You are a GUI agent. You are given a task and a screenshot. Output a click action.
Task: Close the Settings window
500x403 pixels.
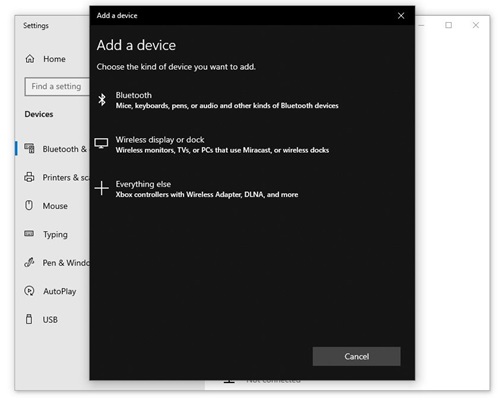(x=476, y=25)
